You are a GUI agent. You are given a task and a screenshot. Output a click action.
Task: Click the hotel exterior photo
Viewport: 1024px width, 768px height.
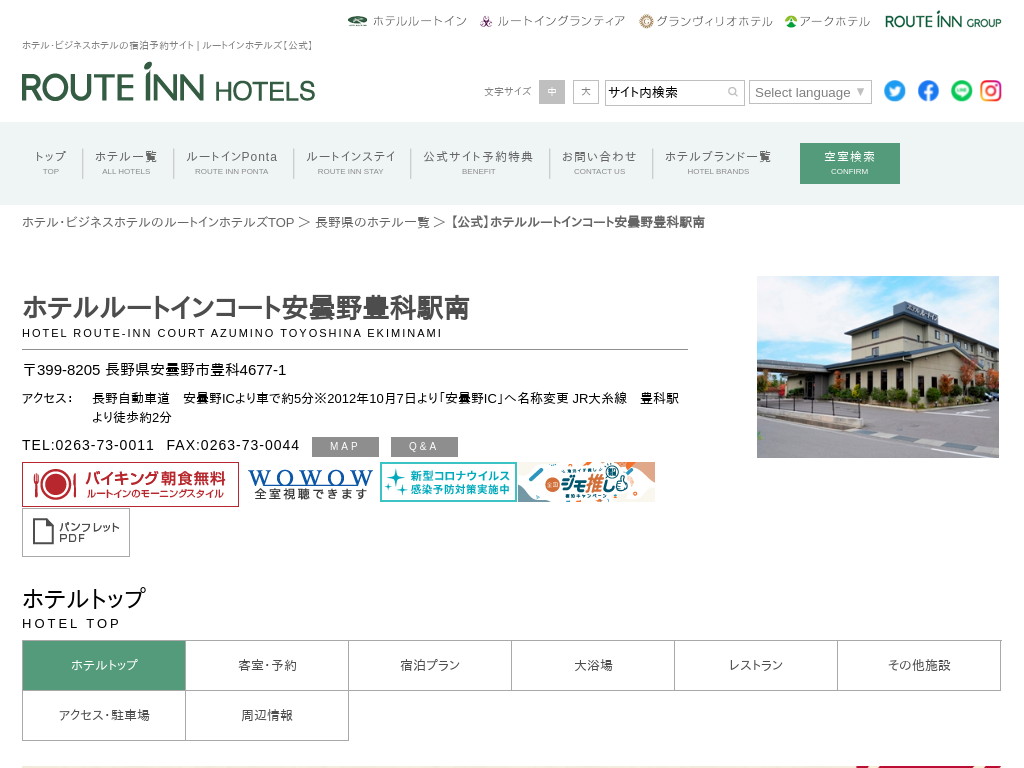pyautogui.click(x=878, y=367)
